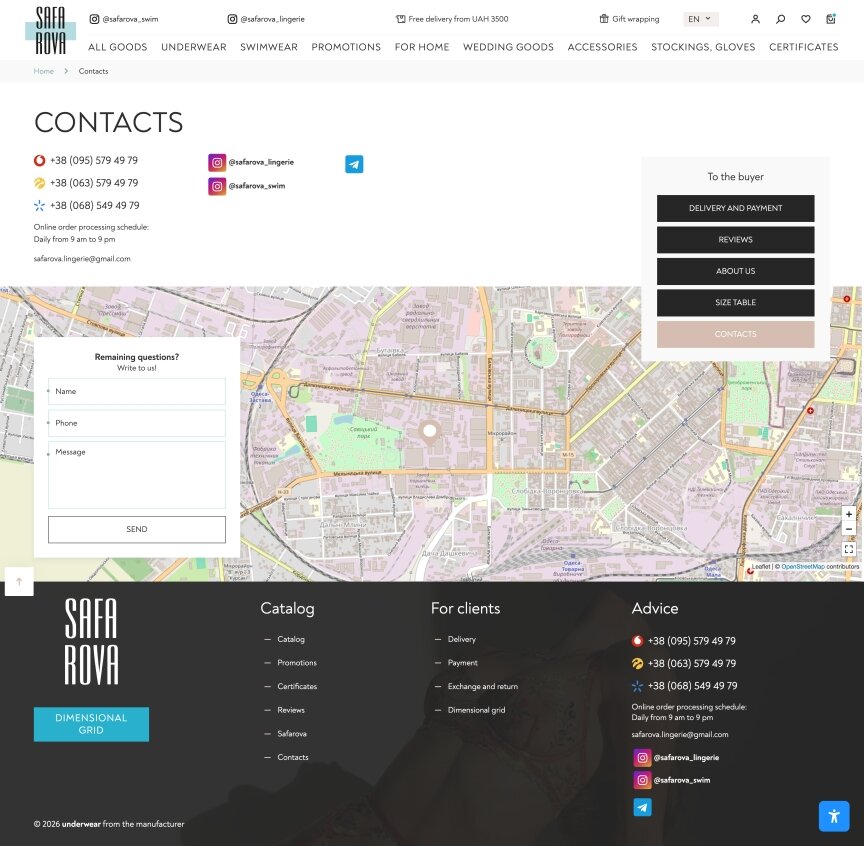The image size is (864, 846).
Task: Click the Instagram icon for @safarova_lingerie in contacts
Action: (x=217, y=163)
